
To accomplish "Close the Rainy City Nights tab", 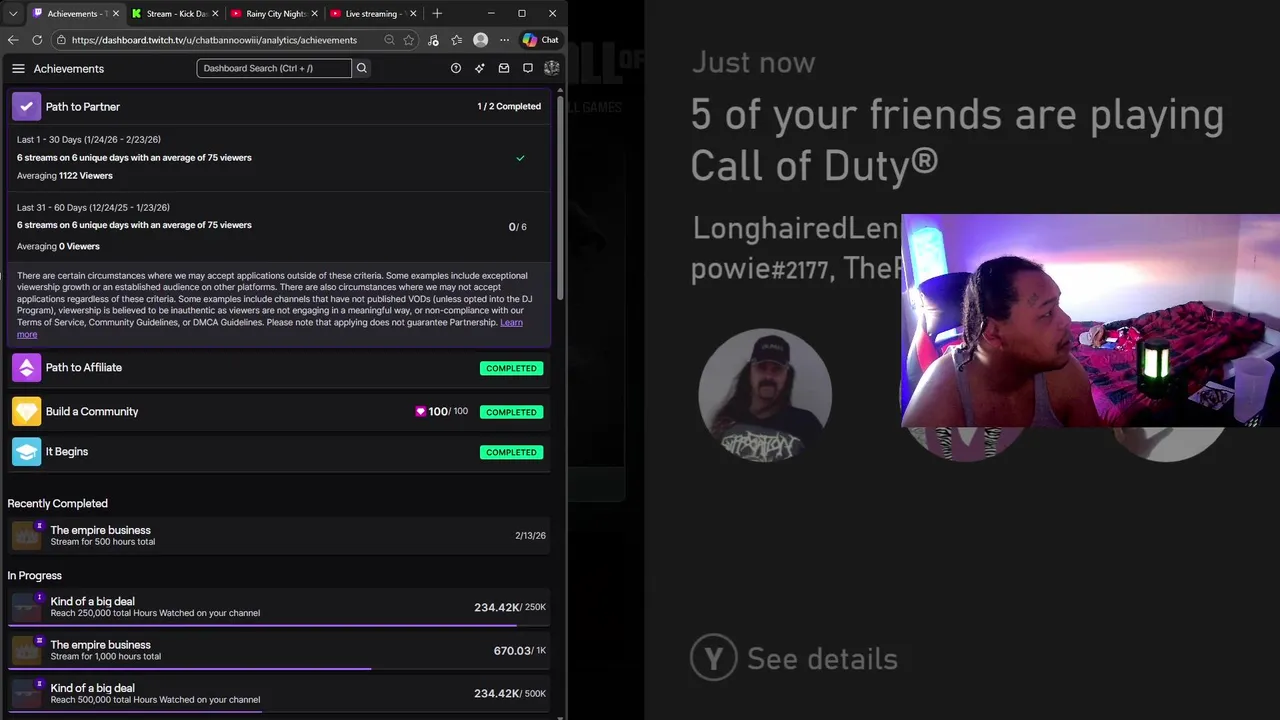I will pos(314,13).
